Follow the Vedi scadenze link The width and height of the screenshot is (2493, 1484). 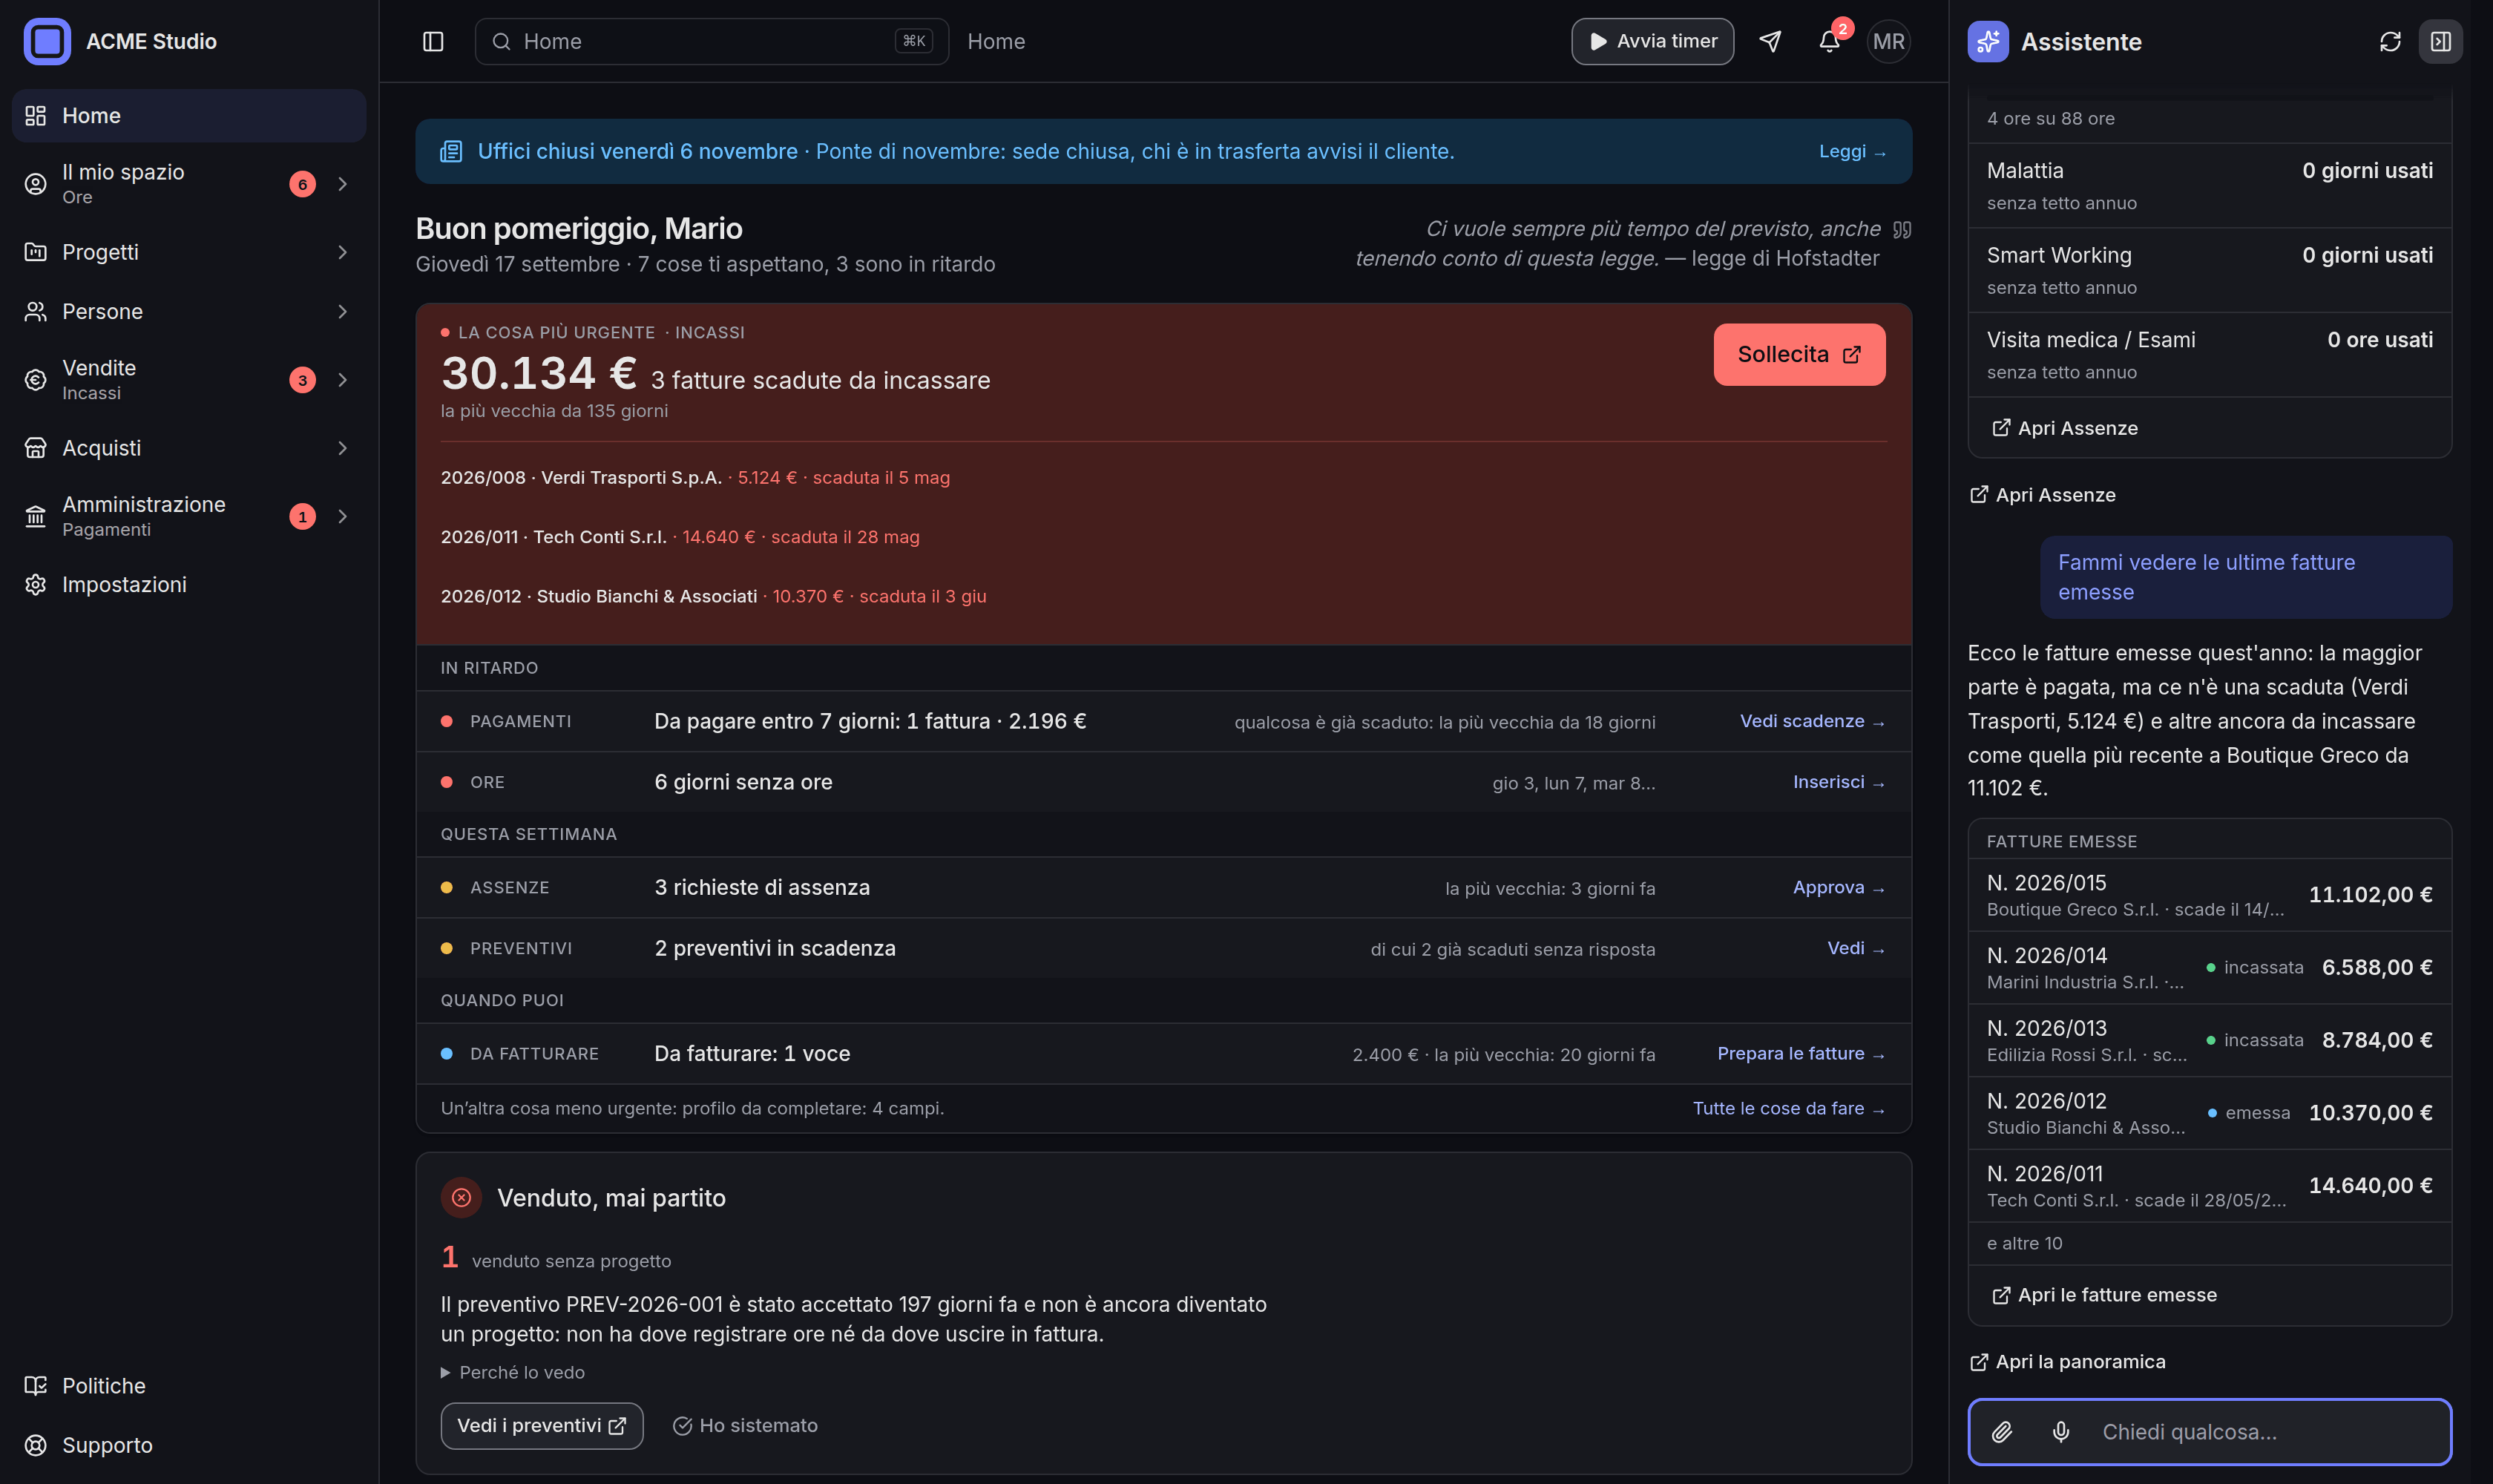coord(1812,721)
